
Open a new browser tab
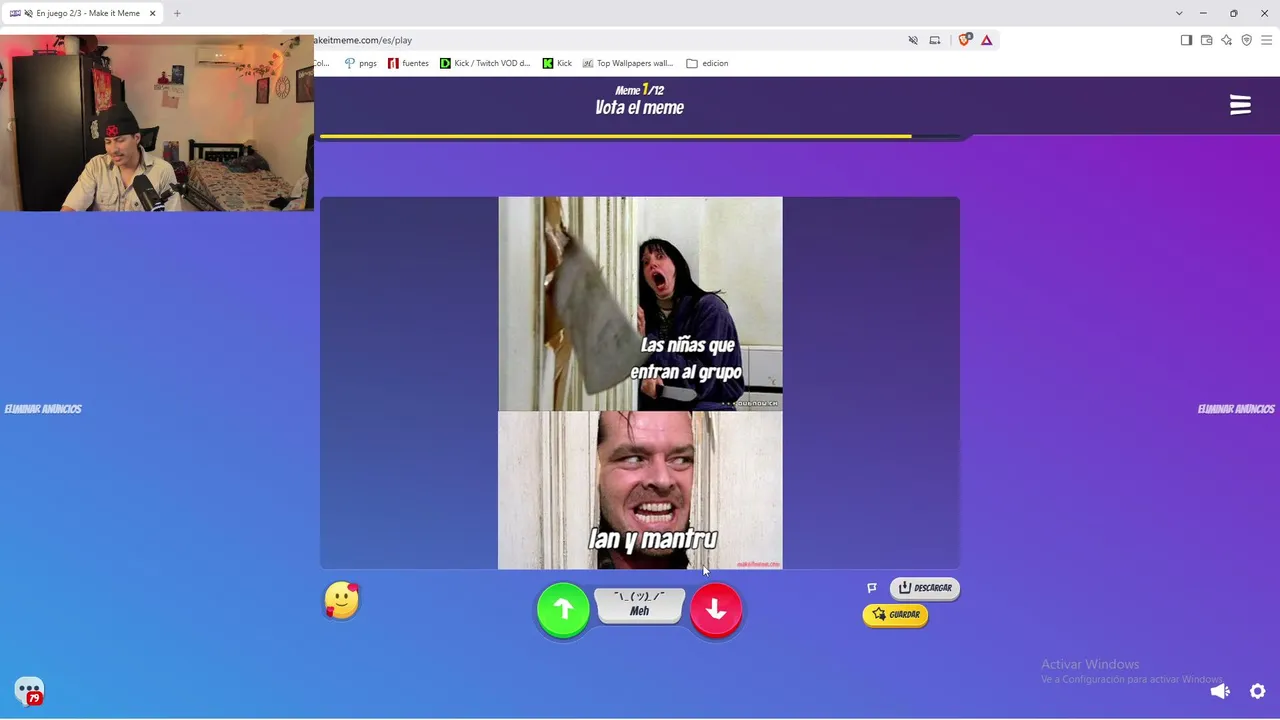point(177,14)
